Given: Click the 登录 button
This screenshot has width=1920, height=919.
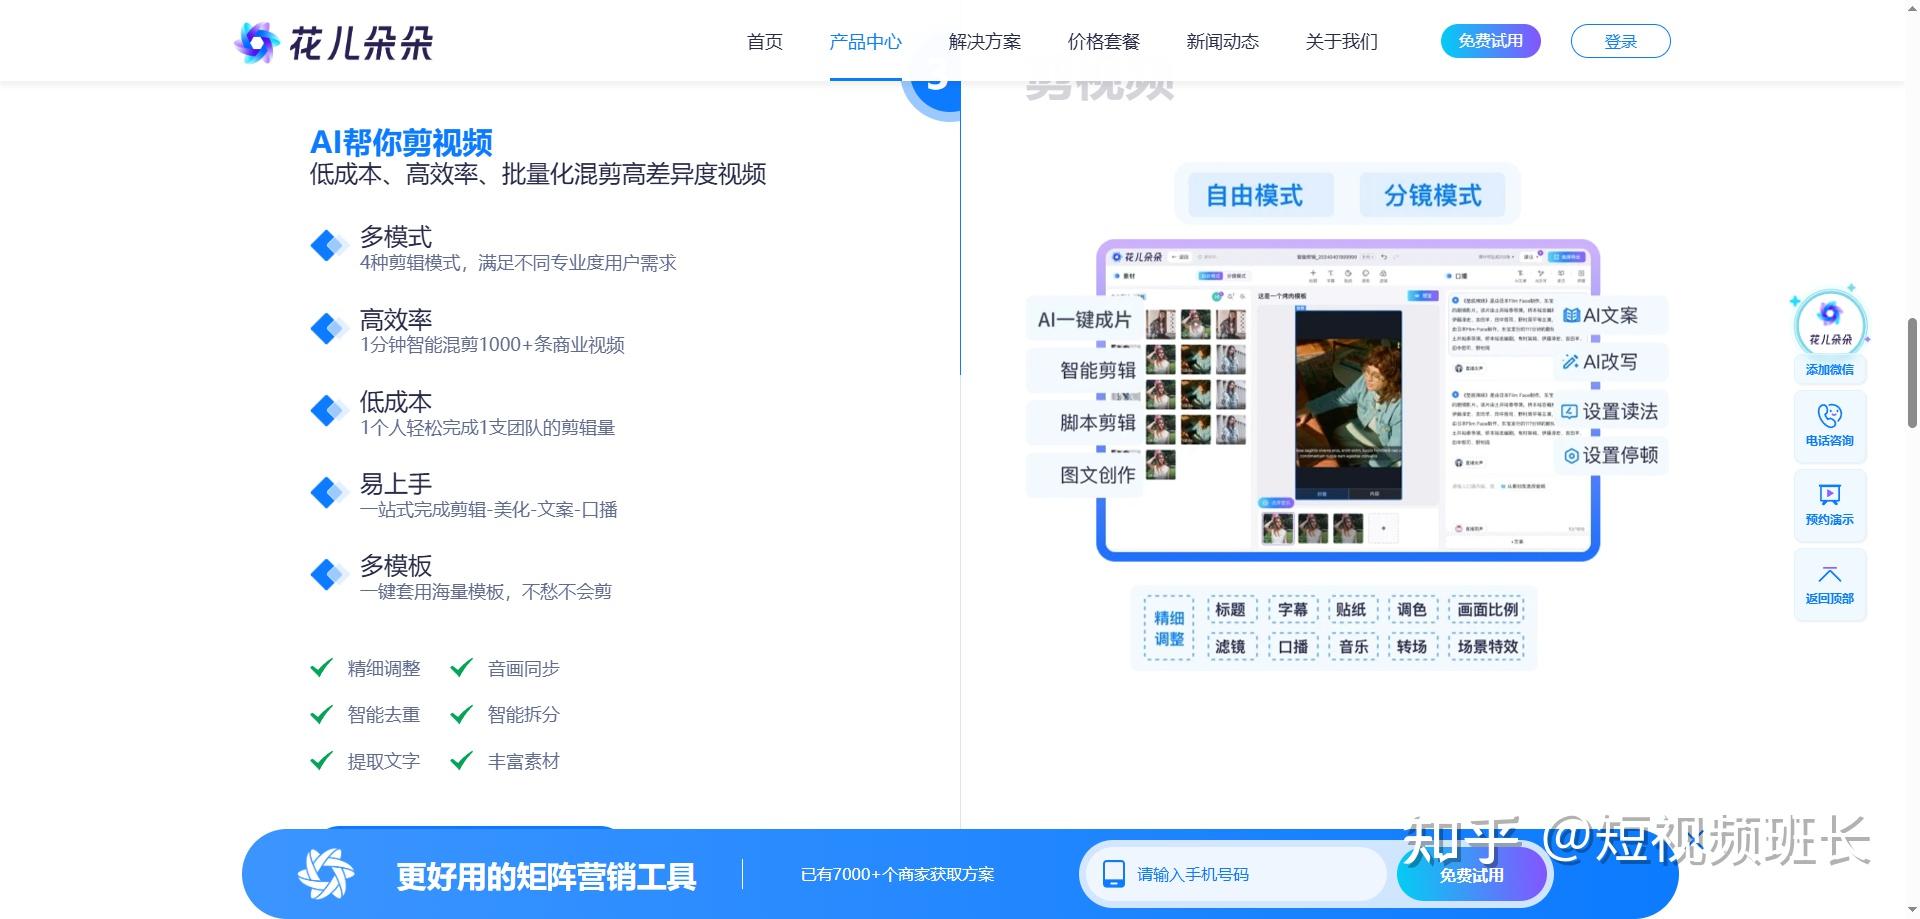Looking at the screenshot, I should tap(1620, 41).
